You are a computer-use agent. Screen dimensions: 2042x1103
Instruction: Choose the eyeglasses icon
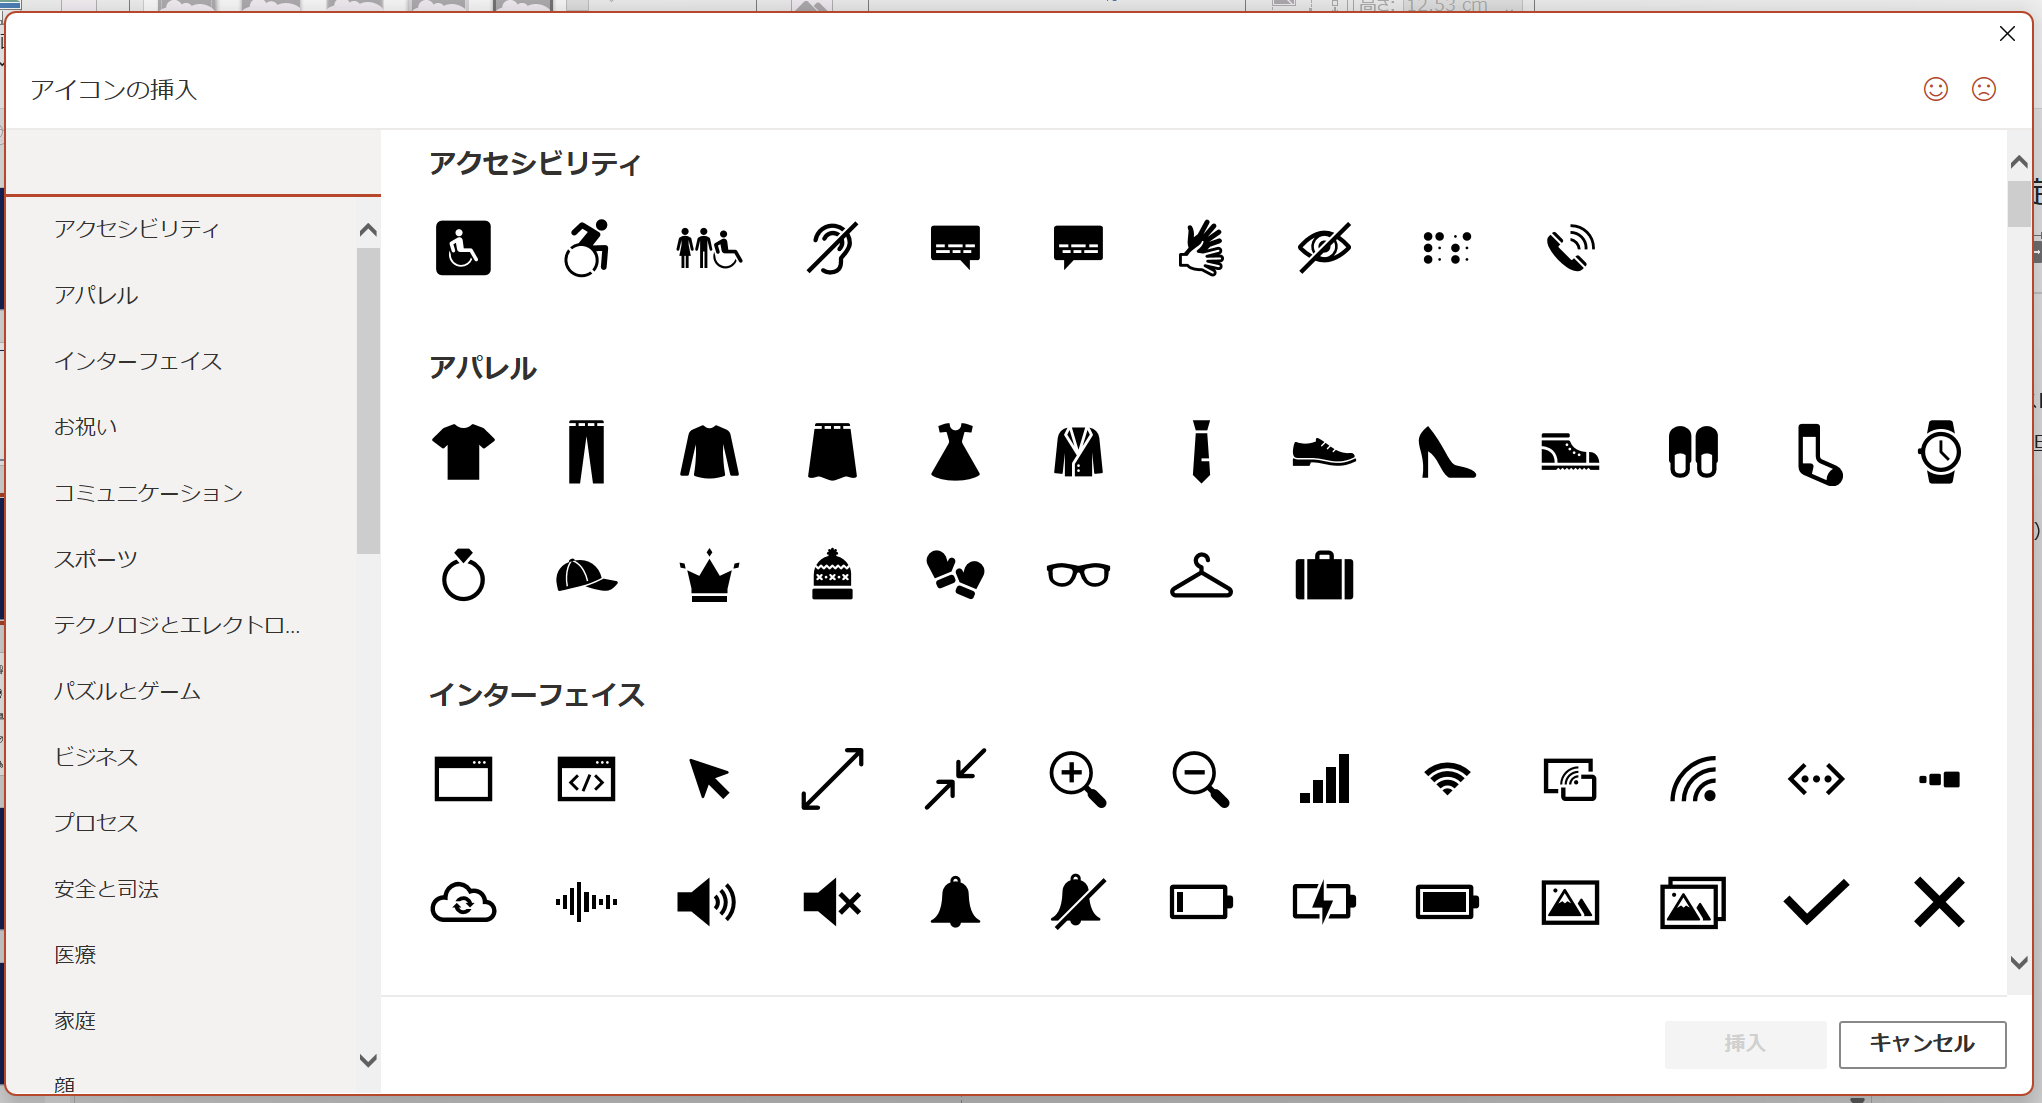(x=1078, y=576)
